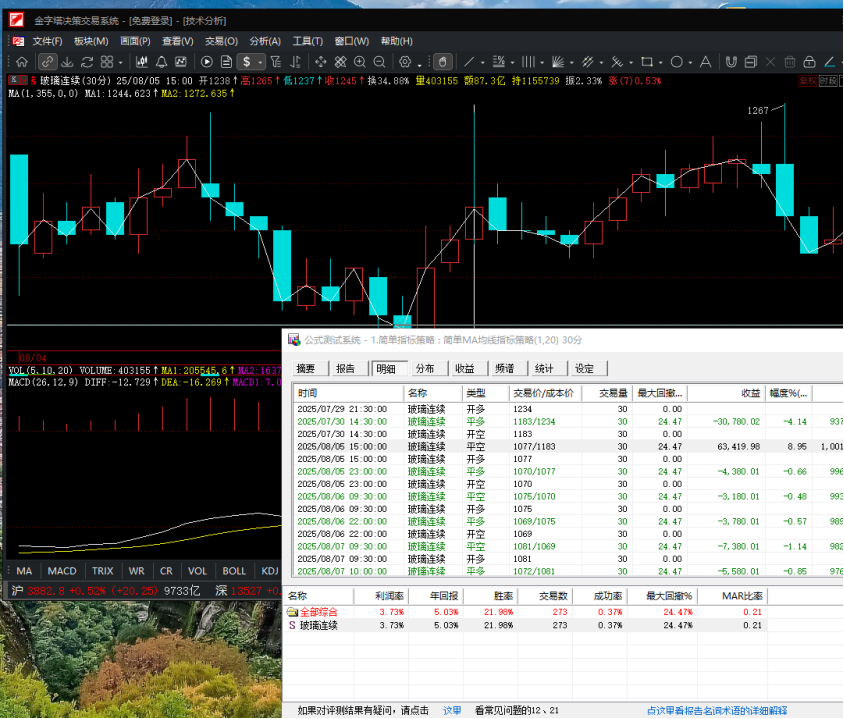844x719 pixels.
Task: Toggle the hand pan tool
Action: 441,62
